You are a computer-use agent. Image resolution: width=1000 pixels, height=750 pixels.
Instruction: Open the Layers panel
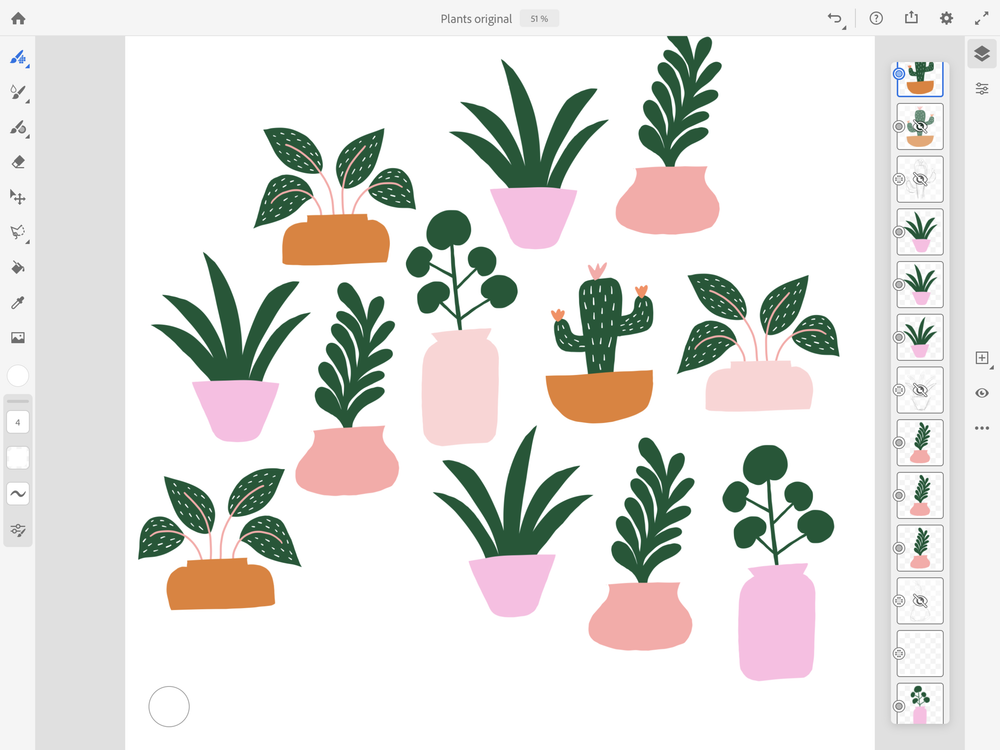981,54
